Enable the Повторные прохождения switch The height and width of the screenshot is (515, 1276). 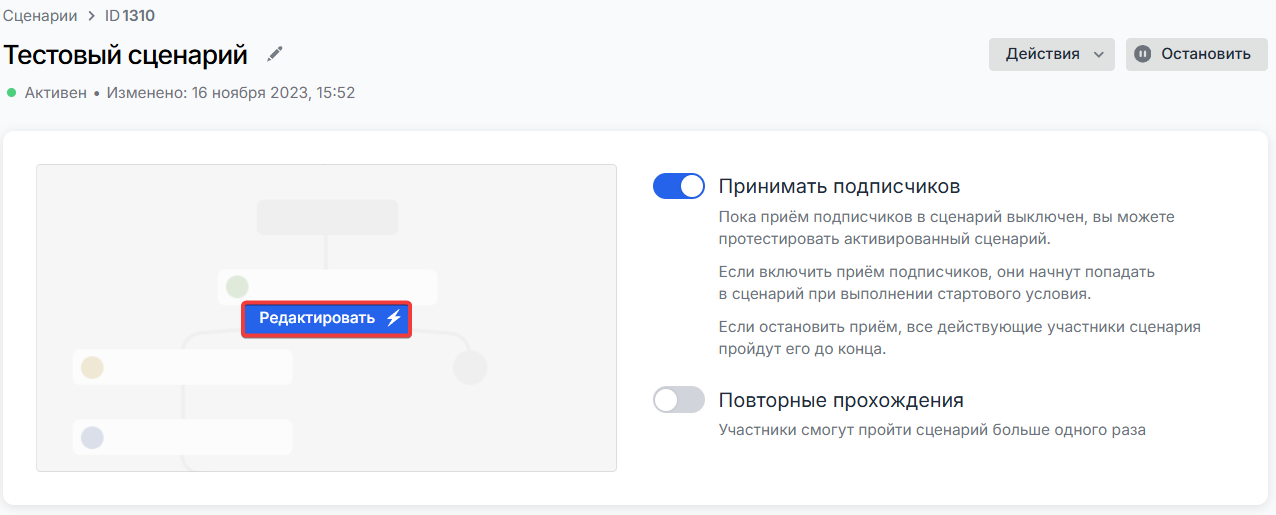[679, 400]
